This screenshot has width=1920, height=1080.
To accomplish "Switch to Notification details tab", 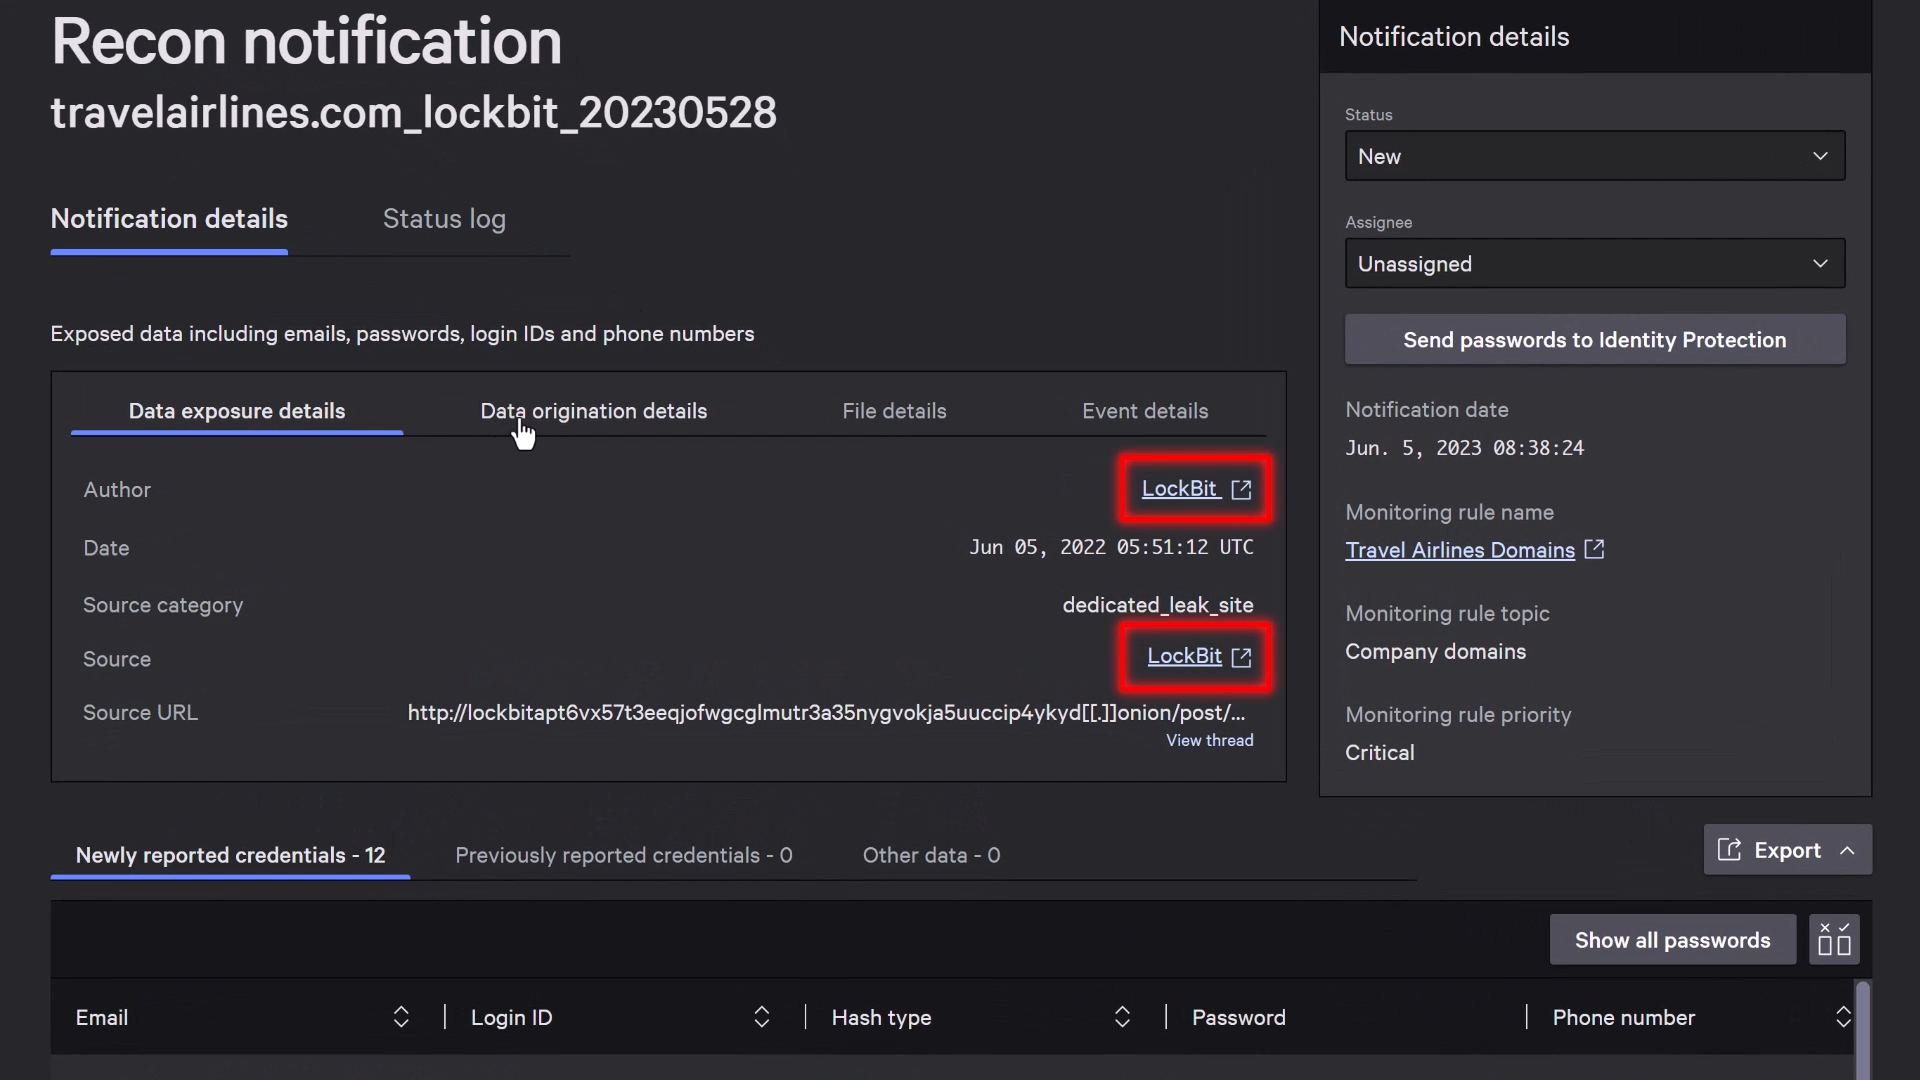I will 169,219.
